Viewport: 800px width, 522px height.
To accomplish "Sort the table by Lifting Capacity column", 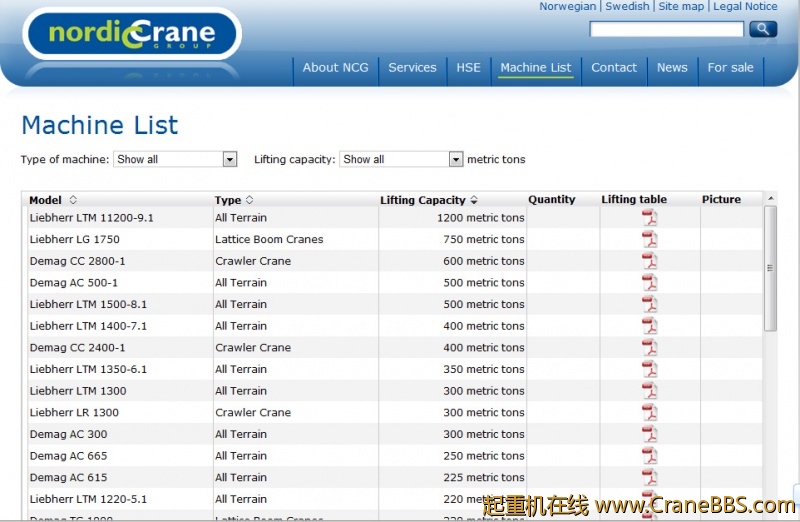I will point(473,200).
